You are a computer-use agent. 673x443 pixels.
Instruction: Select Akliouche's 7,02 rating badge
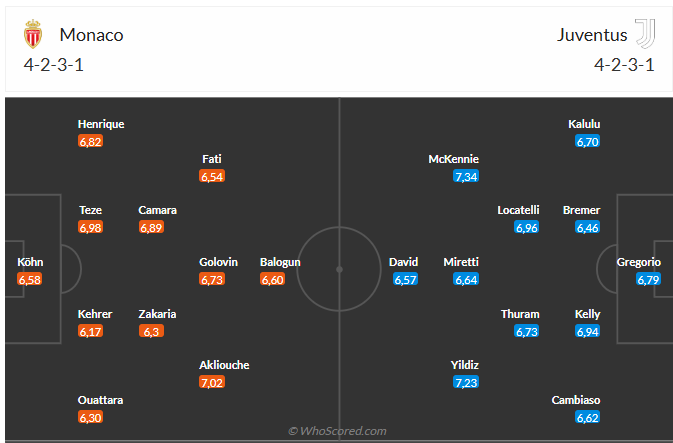[x=212, y=382]
